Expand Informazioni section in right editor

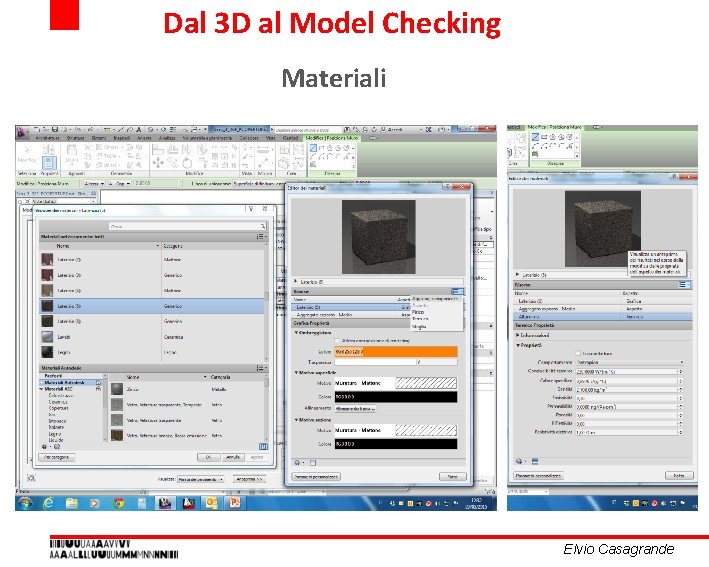[518, 335]
